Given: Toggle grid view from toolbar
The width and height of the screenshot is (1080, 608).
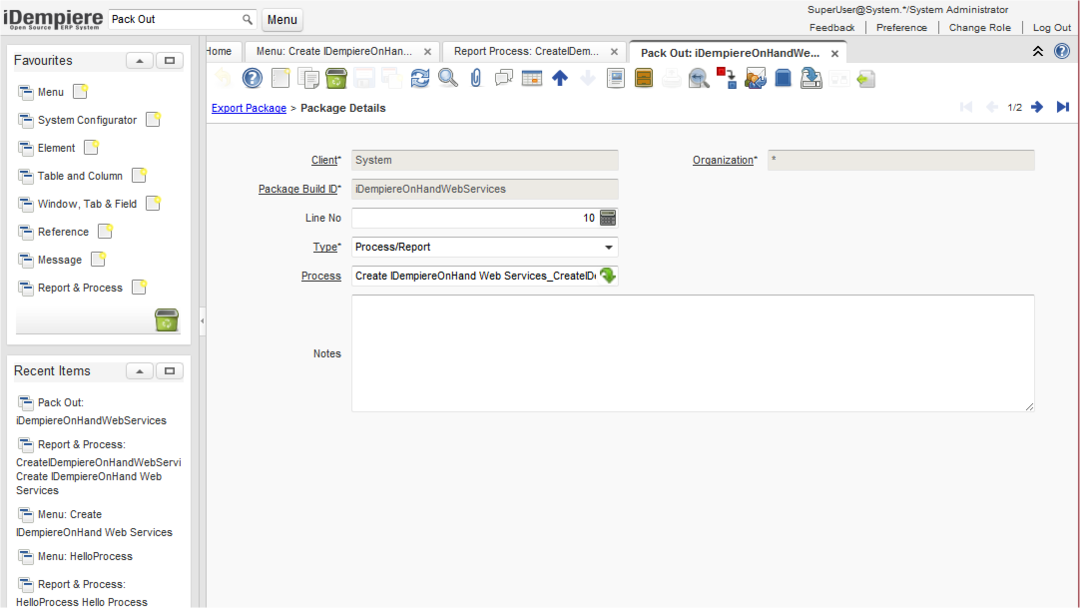Looking at the screenshot, I should coord(532,78).
